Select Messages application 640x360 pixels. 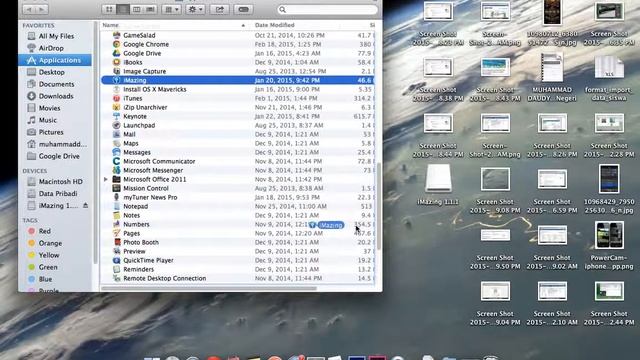(238, 152)
